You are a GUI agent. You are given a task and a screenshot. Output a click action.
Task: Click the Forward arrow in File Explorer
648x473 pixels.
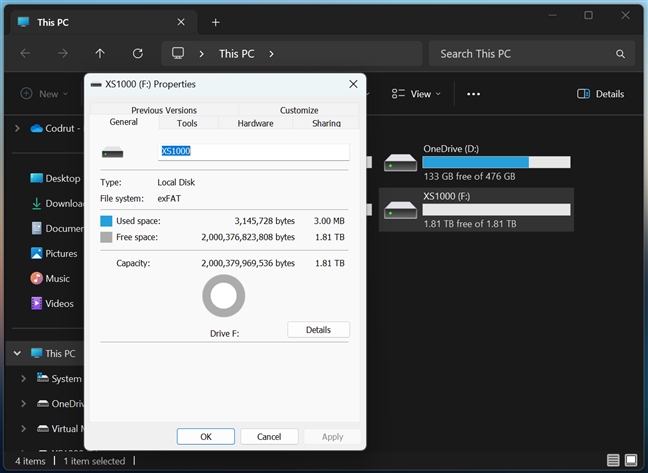click(x=63, y=53)
